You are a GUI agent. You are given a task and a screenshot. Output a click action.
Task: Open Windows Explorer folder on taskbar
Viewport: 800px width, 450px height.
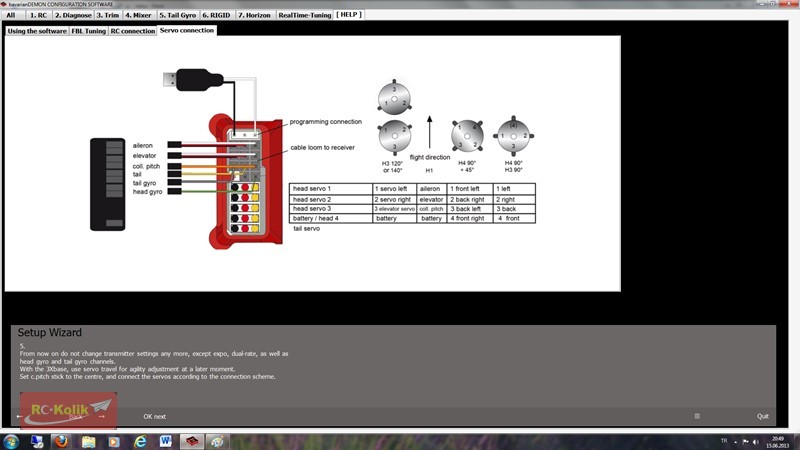click(x=88, y=441)
